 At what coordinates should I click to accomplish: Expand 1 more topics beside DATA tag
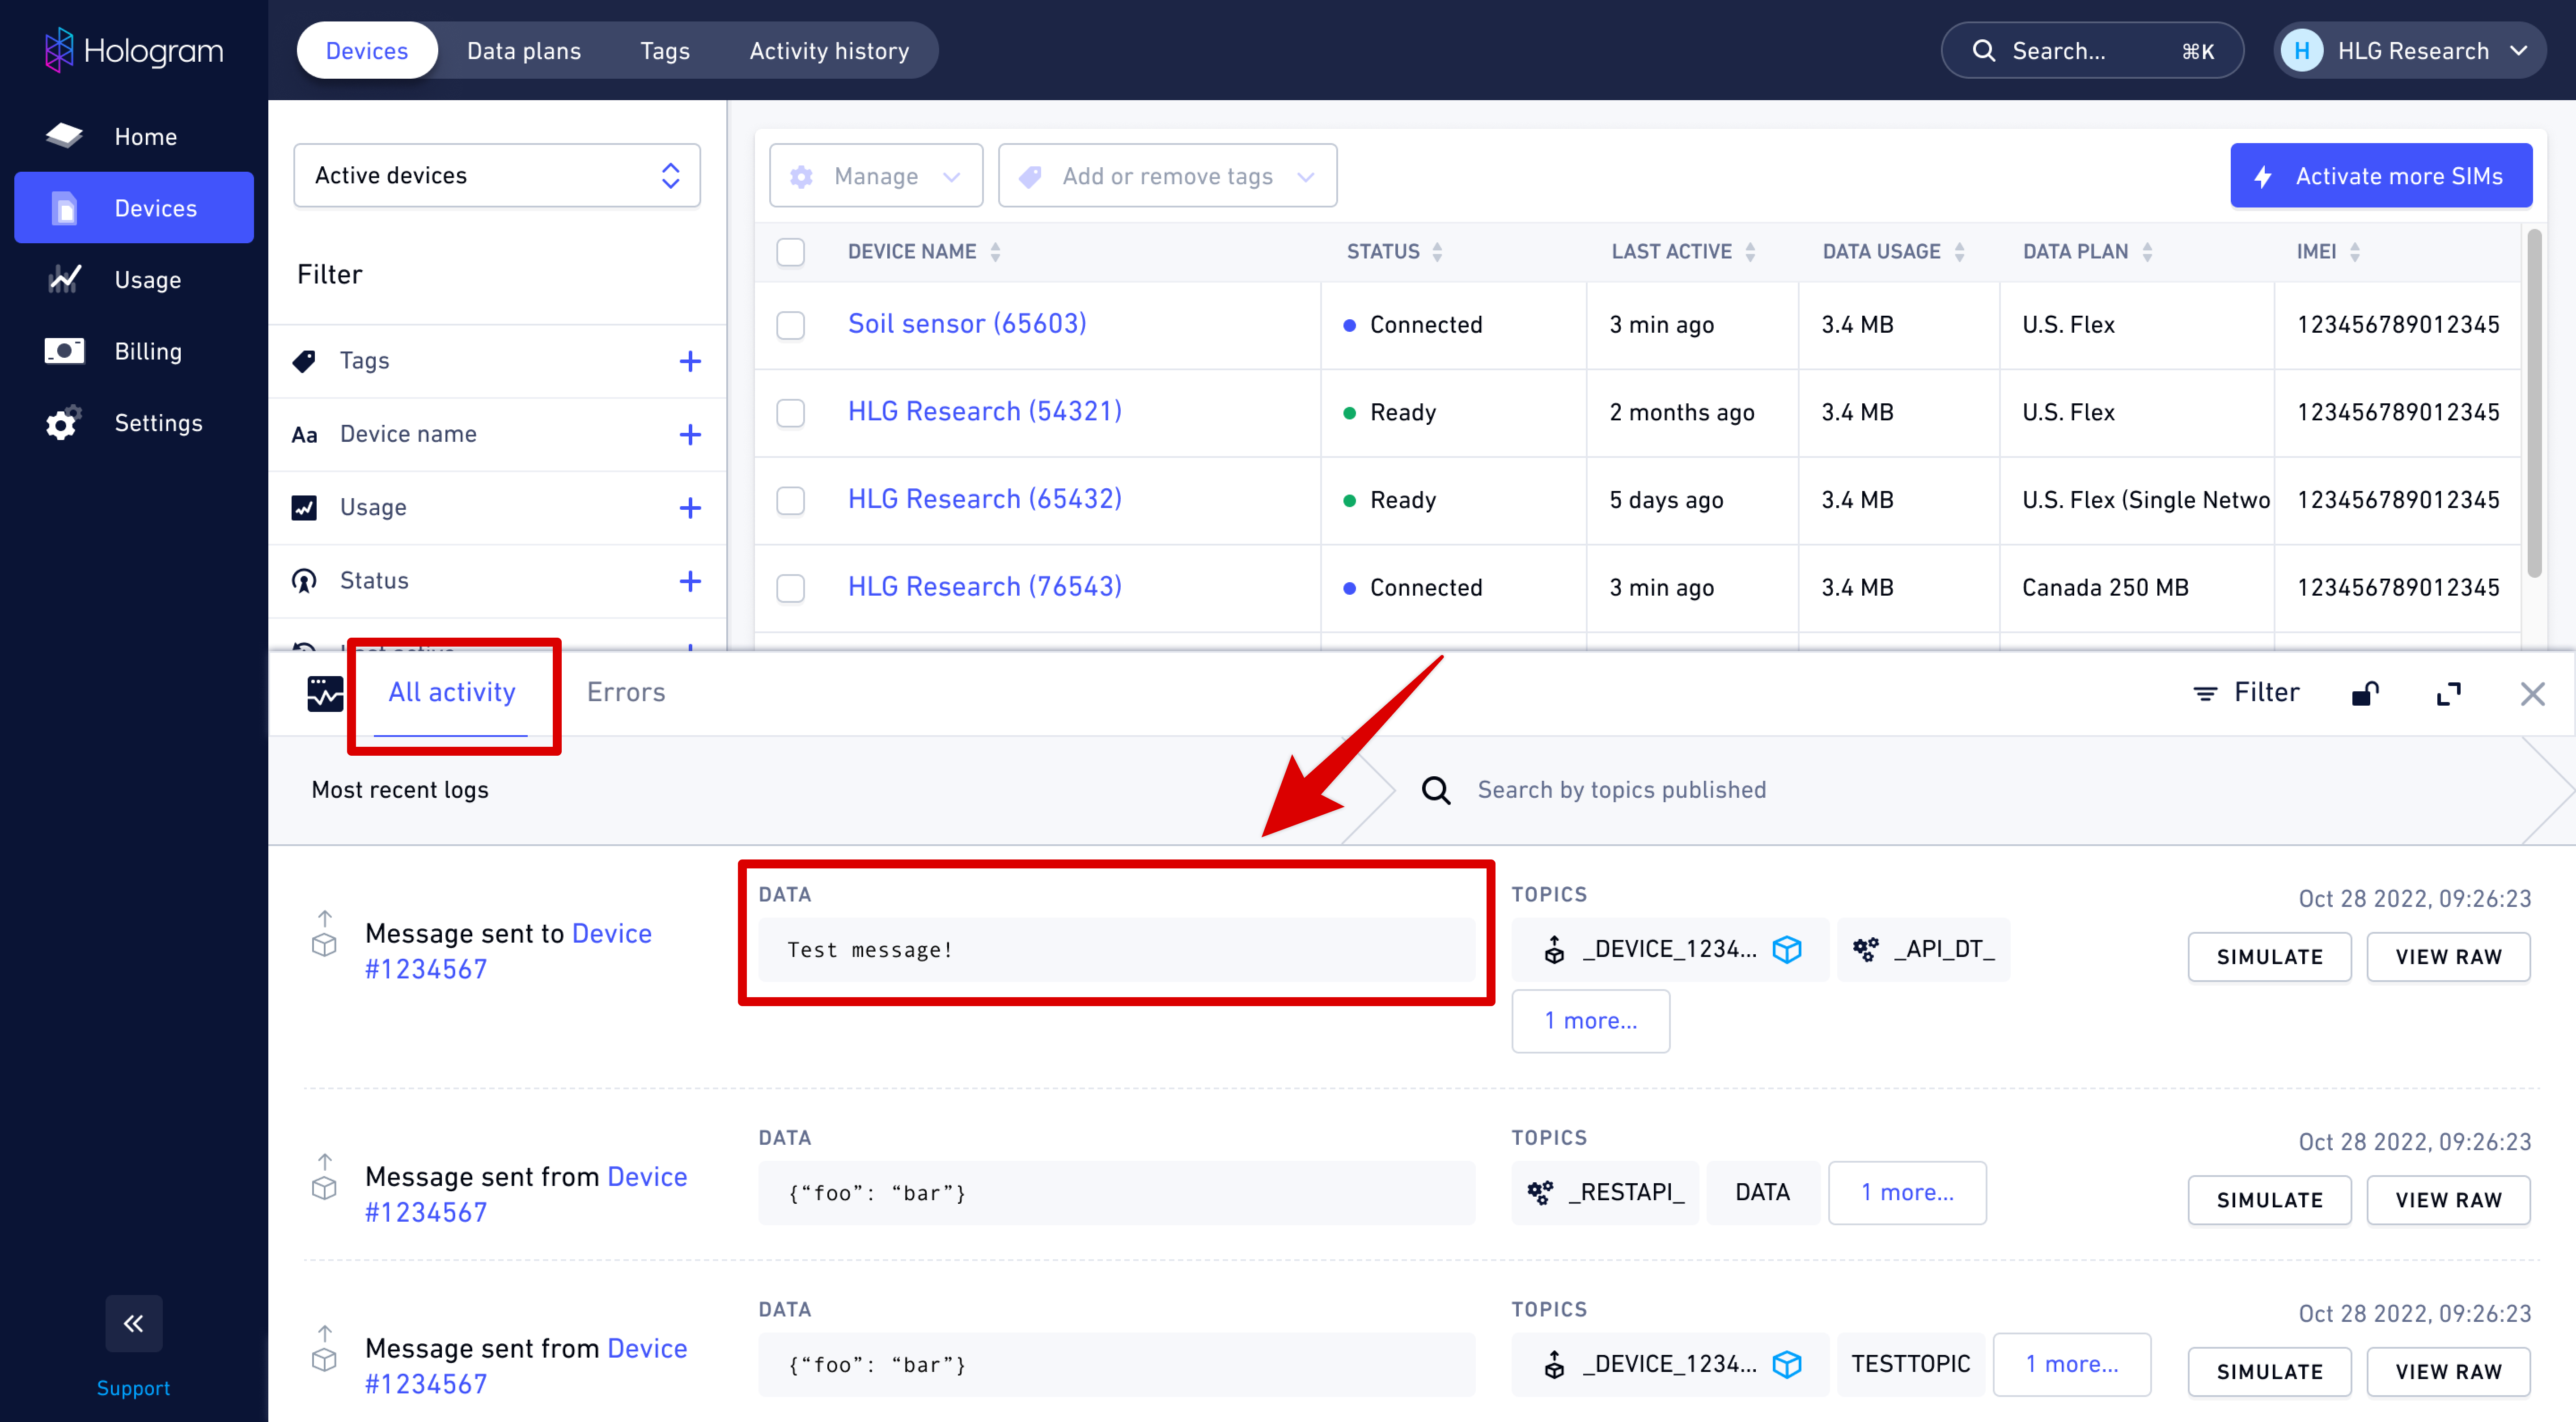click(x=1907, y=1192)
